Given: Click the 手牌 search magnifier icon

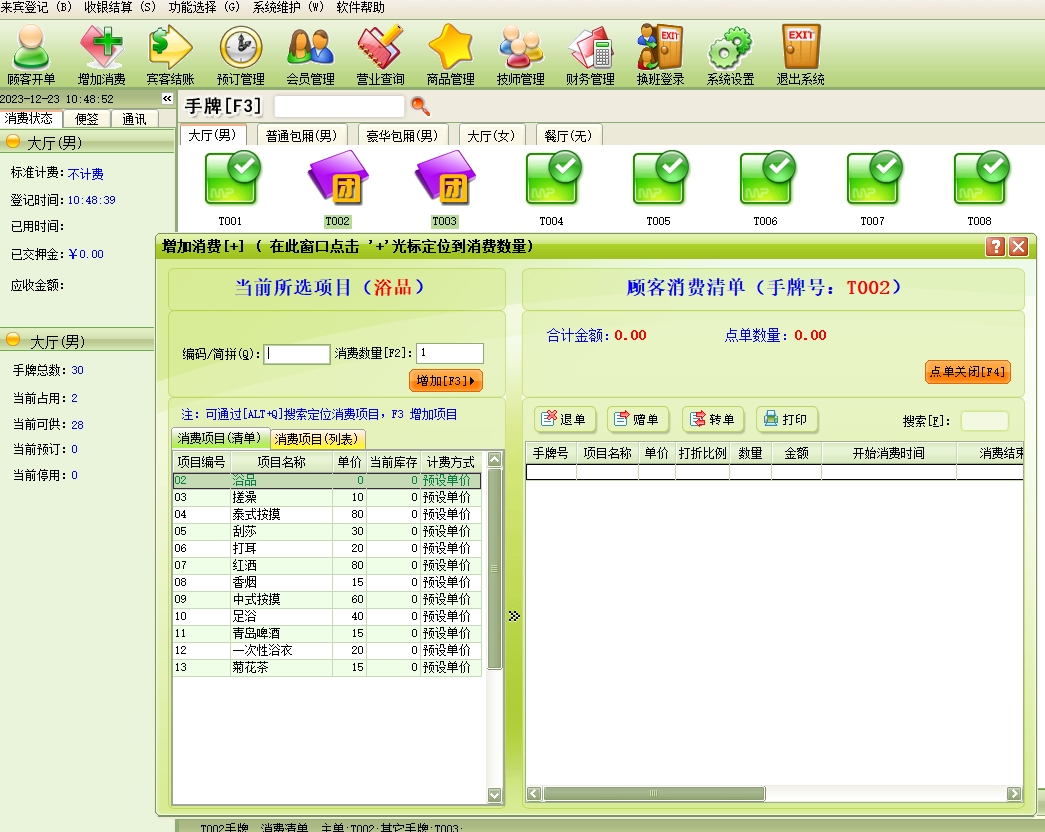Looking at the screenshot, I should pyautogui.click(x=421, y=105).
